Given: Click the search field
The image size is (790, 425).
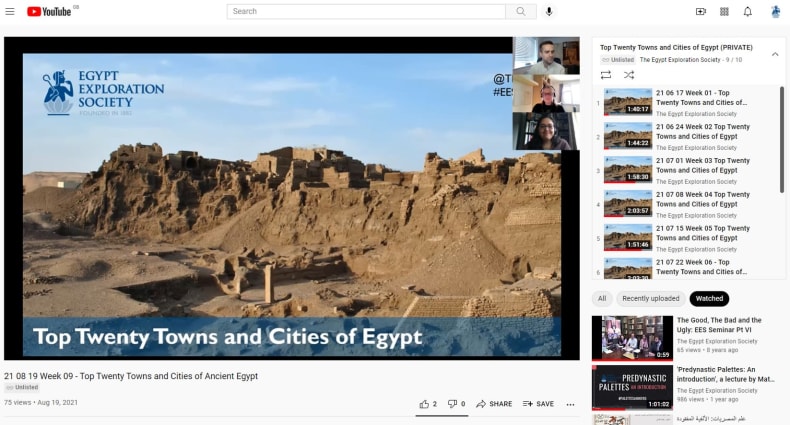Looking at the screenshot, I should click(x=366, y=11).
